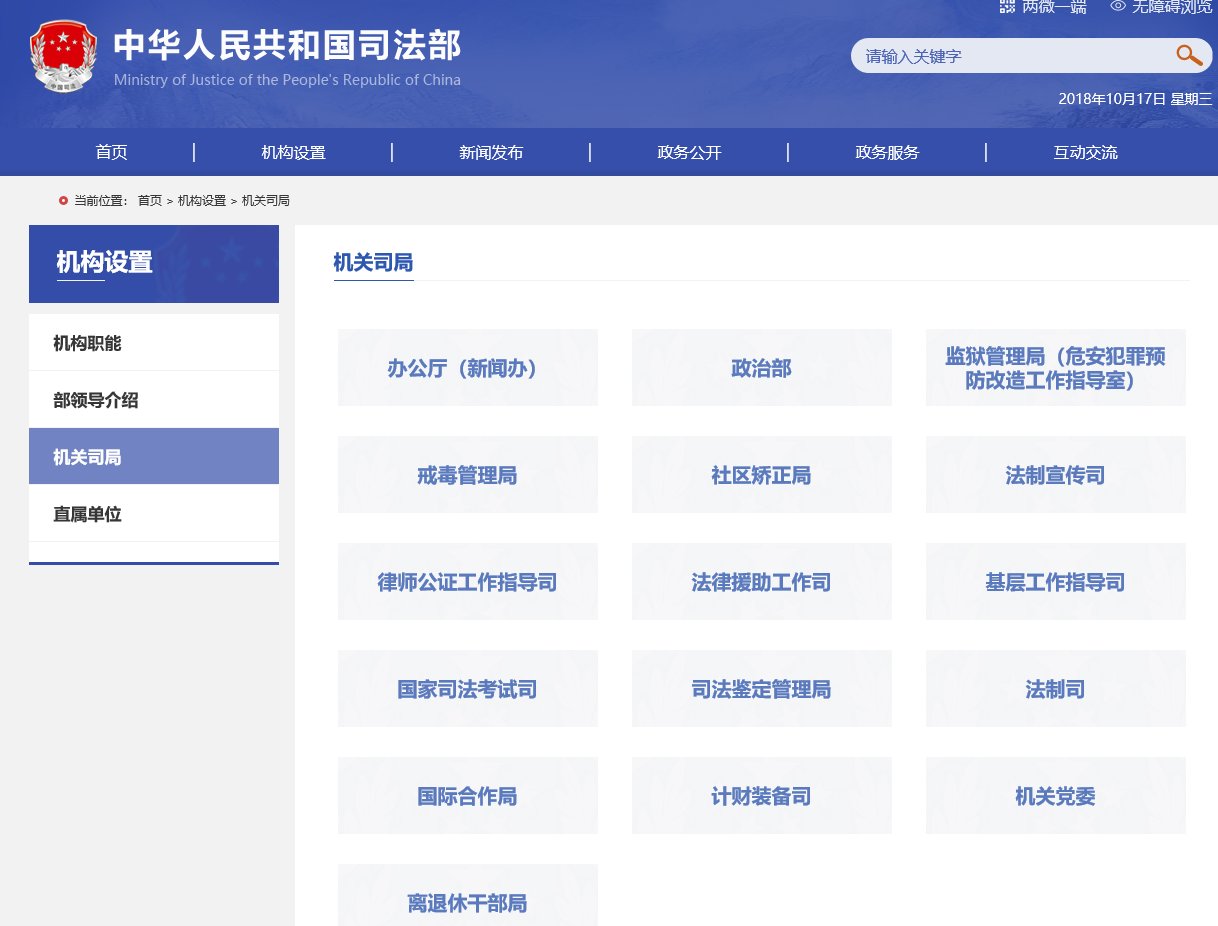Click the search magnifier icon

click(1189, 56)
